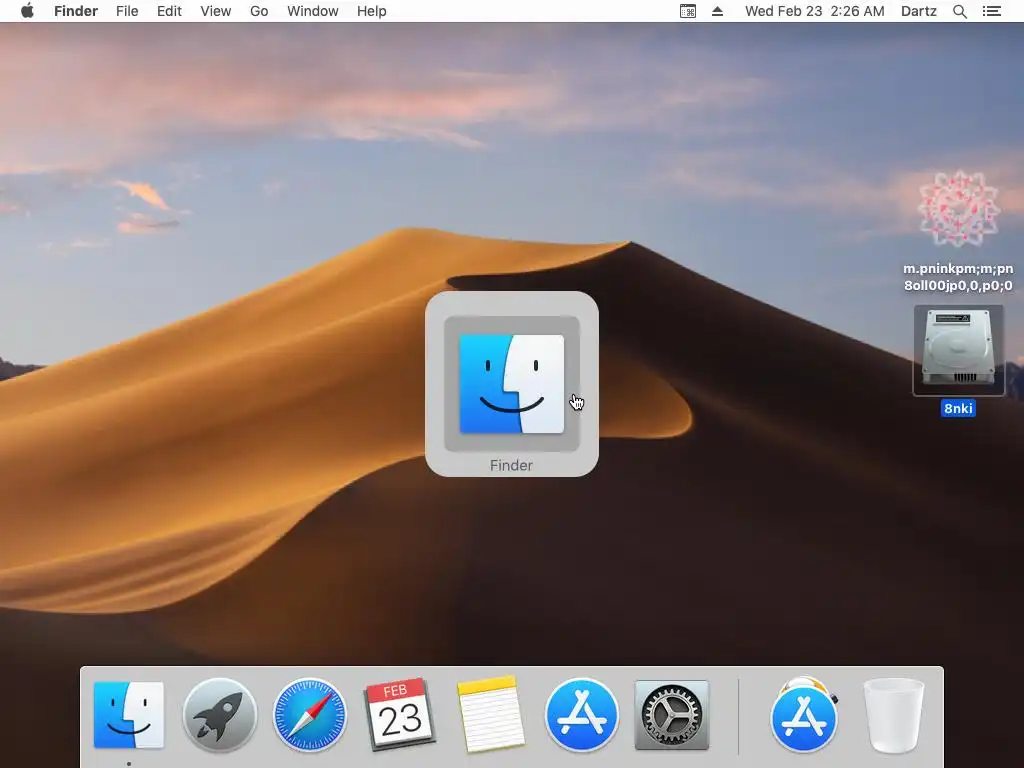Open the Go menu
Image resolution: width=1024 pixels, height=768 pixels.
point(259,11)
